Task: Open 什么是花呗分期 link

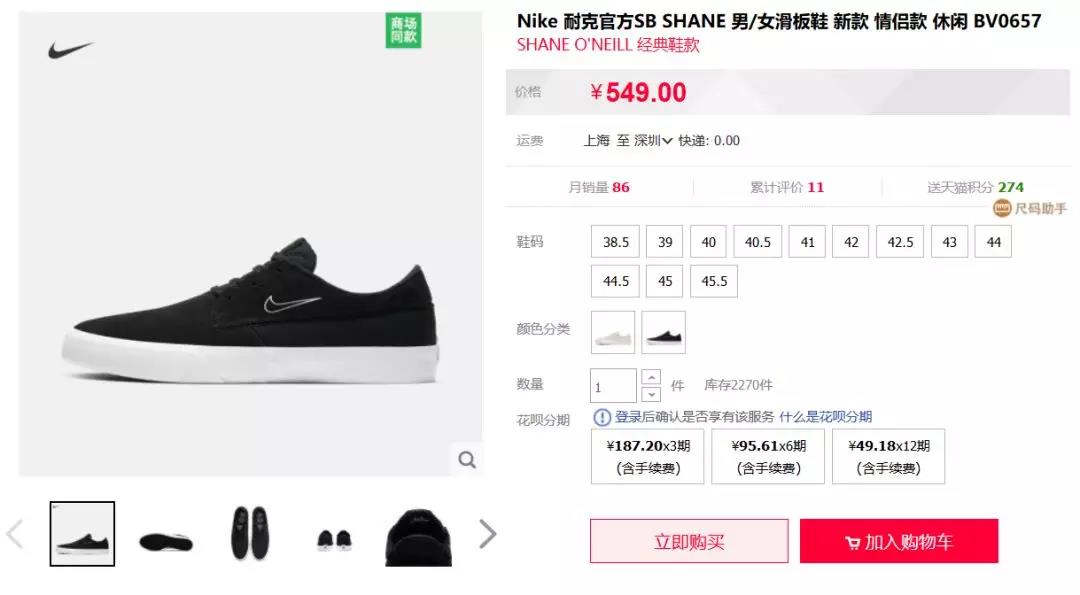Action: click(x=825, y=417)
